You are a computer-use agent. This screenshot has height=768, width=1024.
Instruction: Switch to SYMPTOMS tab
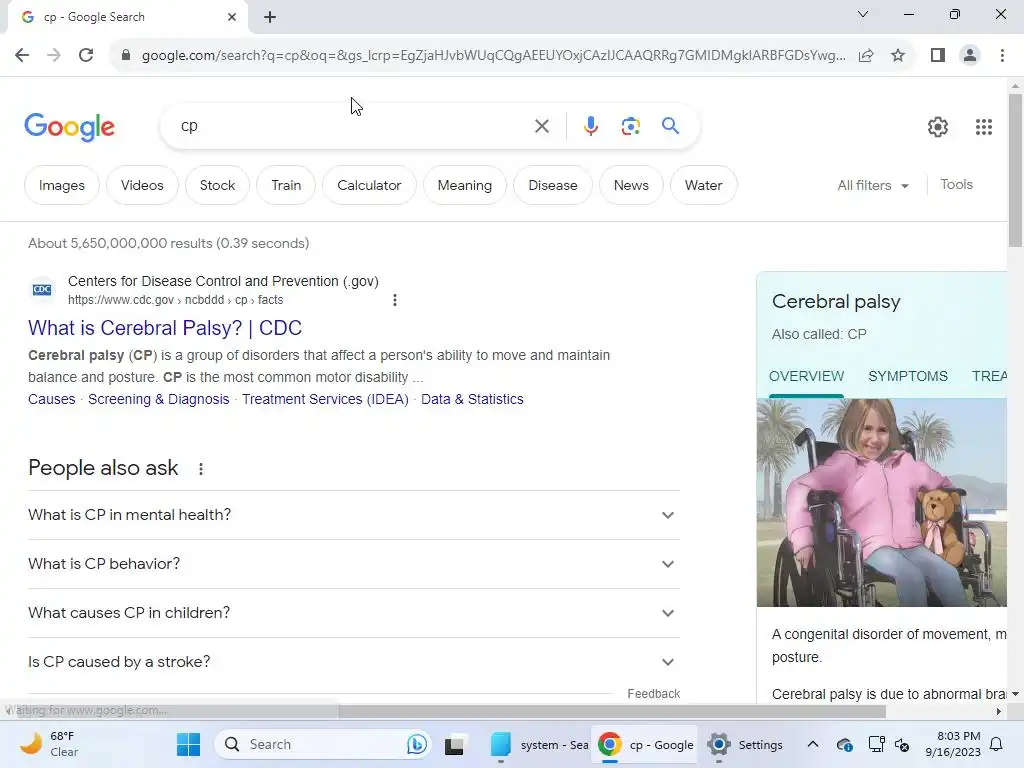[x=908, y=376]
